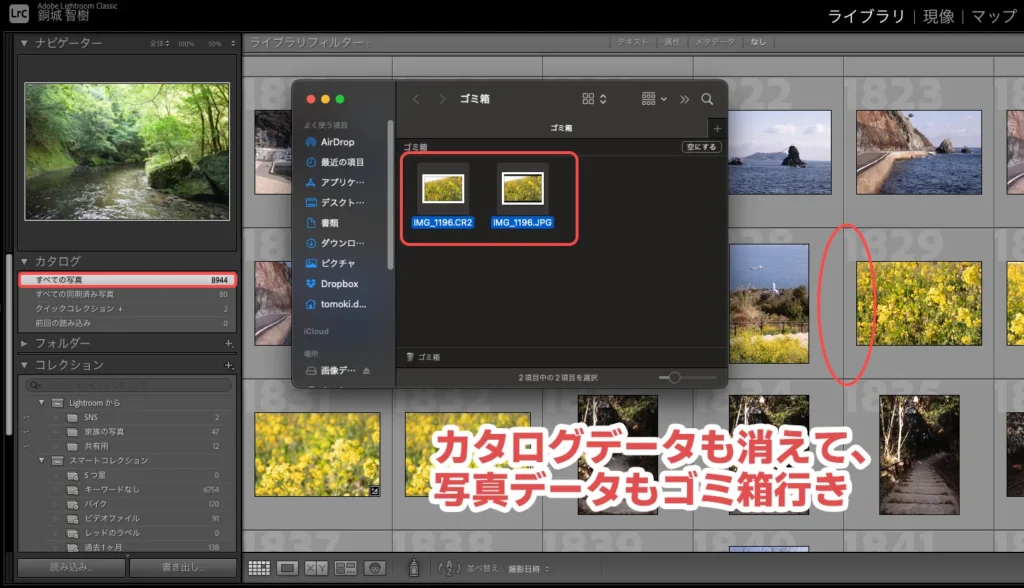Activate Survey view from the toolbar
This screenshot has height=588, width=1024.
pyautogui.click(x=345, y=568)
